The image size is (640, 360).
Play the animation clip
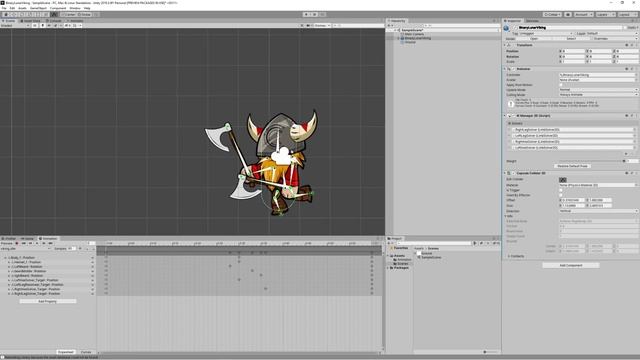pyautogui.click(x=37, y=243)
